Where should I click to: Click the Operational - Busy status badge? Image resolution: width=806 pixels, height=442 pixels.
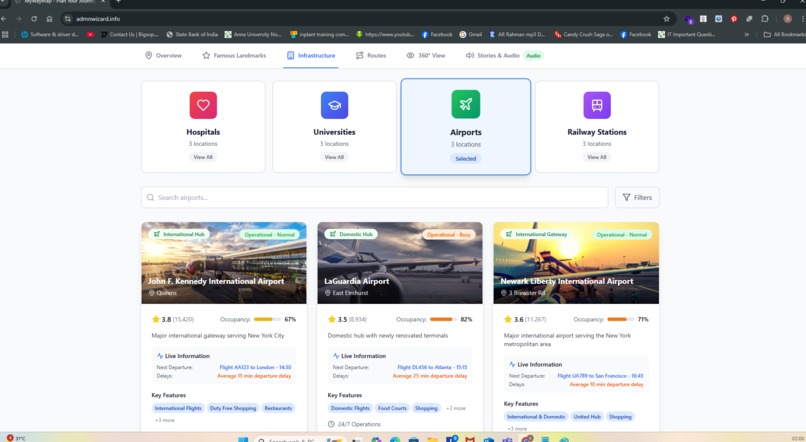pos(449,235)
